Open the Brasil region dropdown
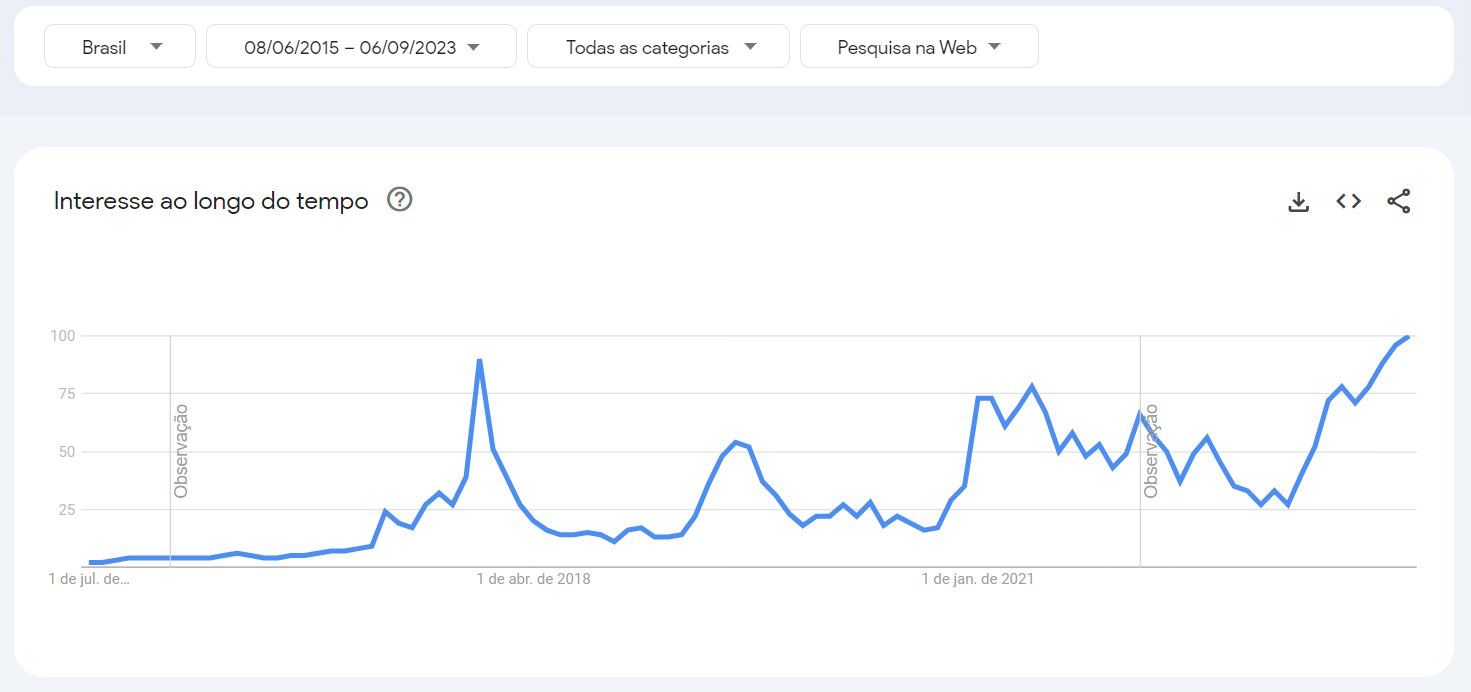The width and height of the screenshot is (1471, 692). [120, 47]
